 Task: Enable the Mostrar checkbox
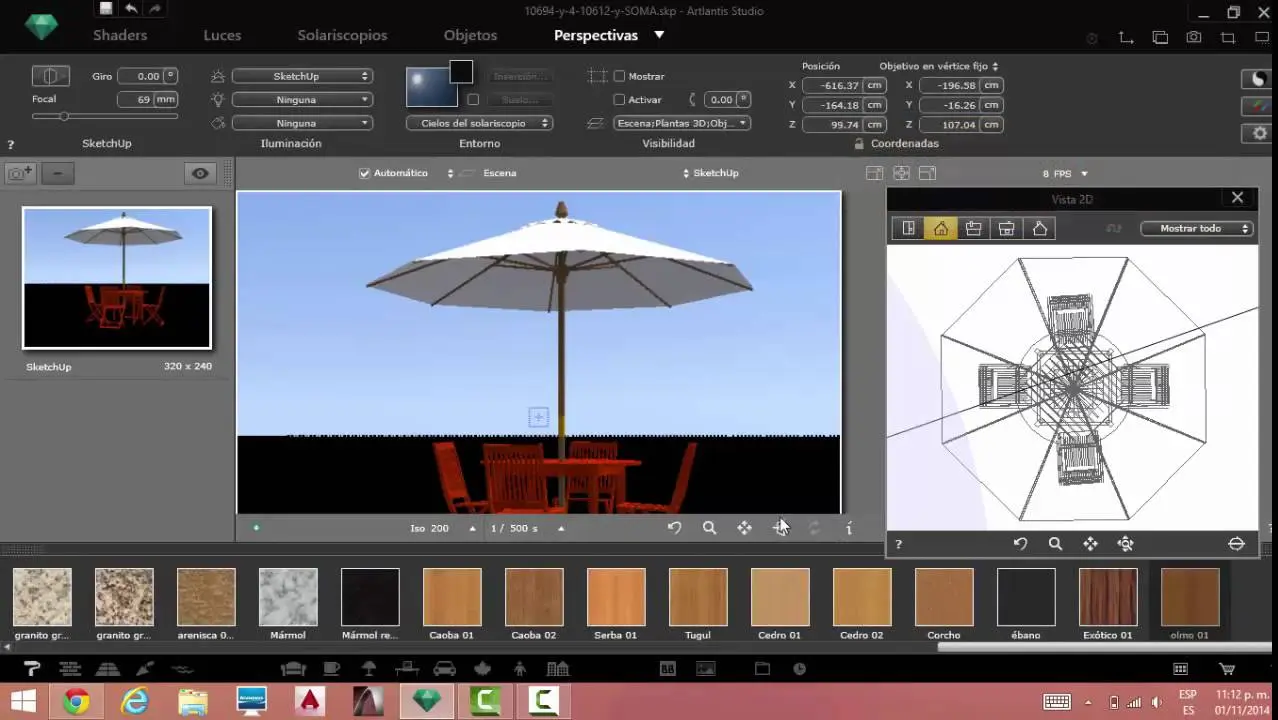[619, 76]
